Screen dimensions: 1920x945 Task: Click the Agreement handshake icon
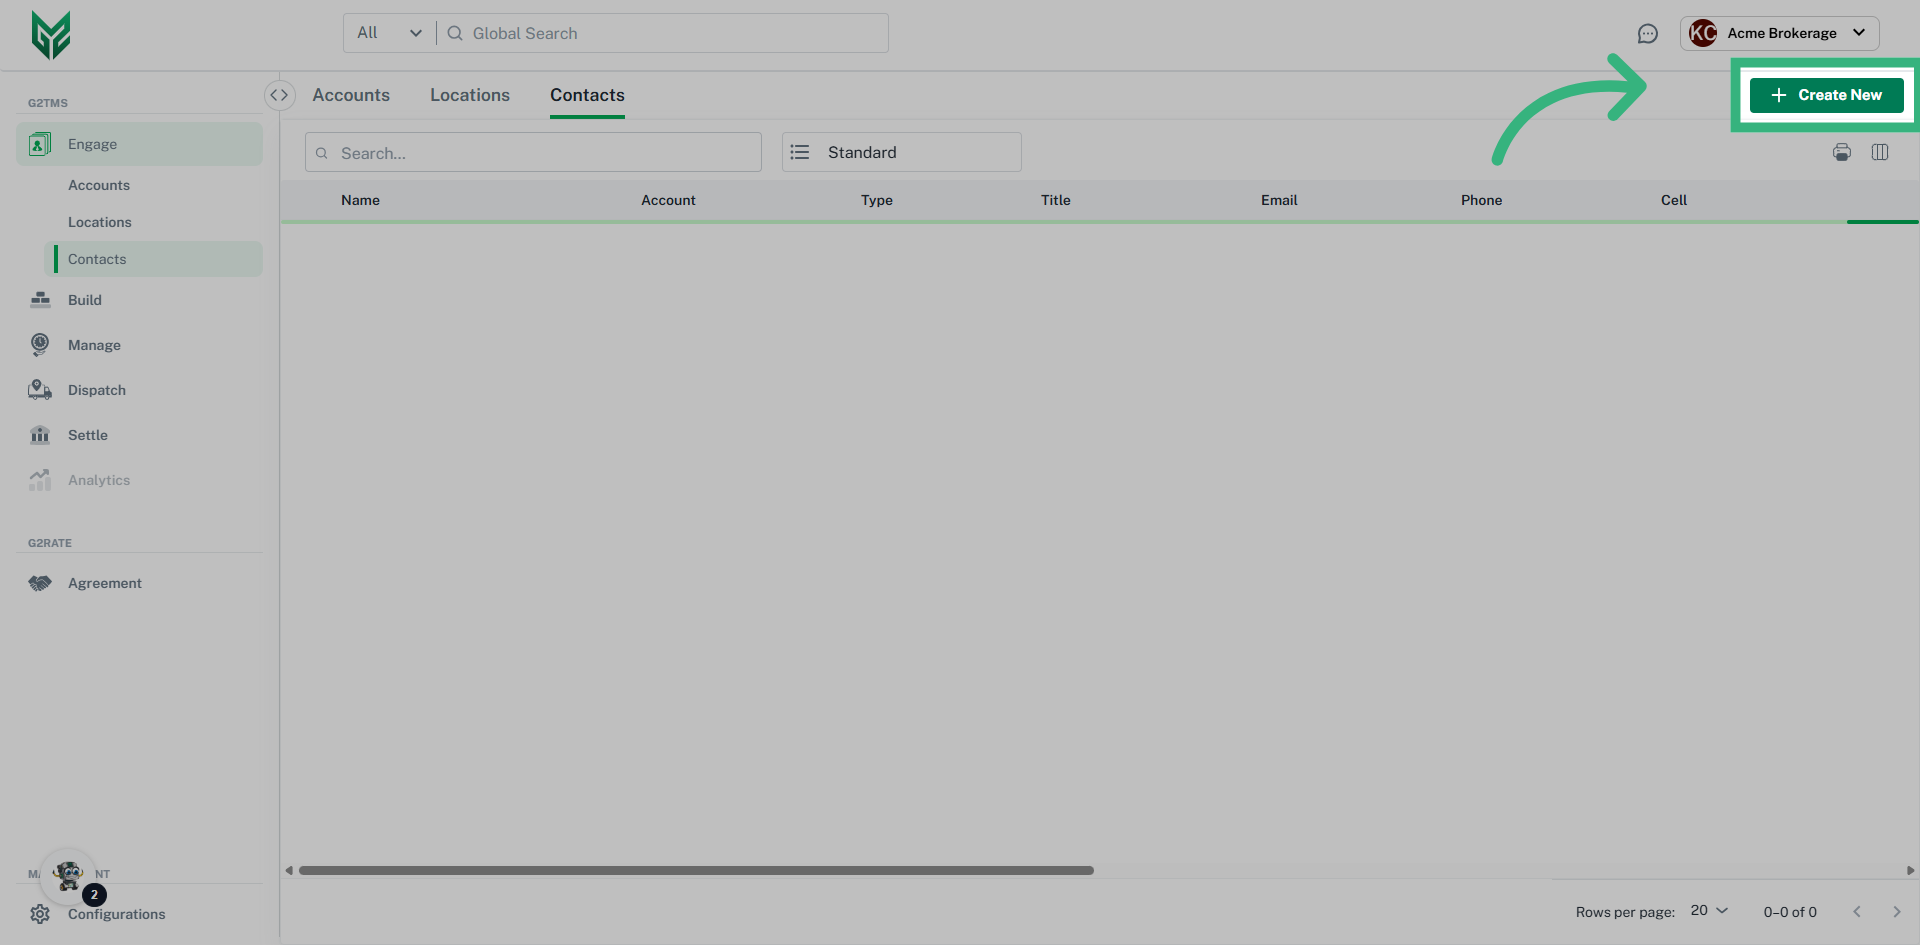coord(40,583)
